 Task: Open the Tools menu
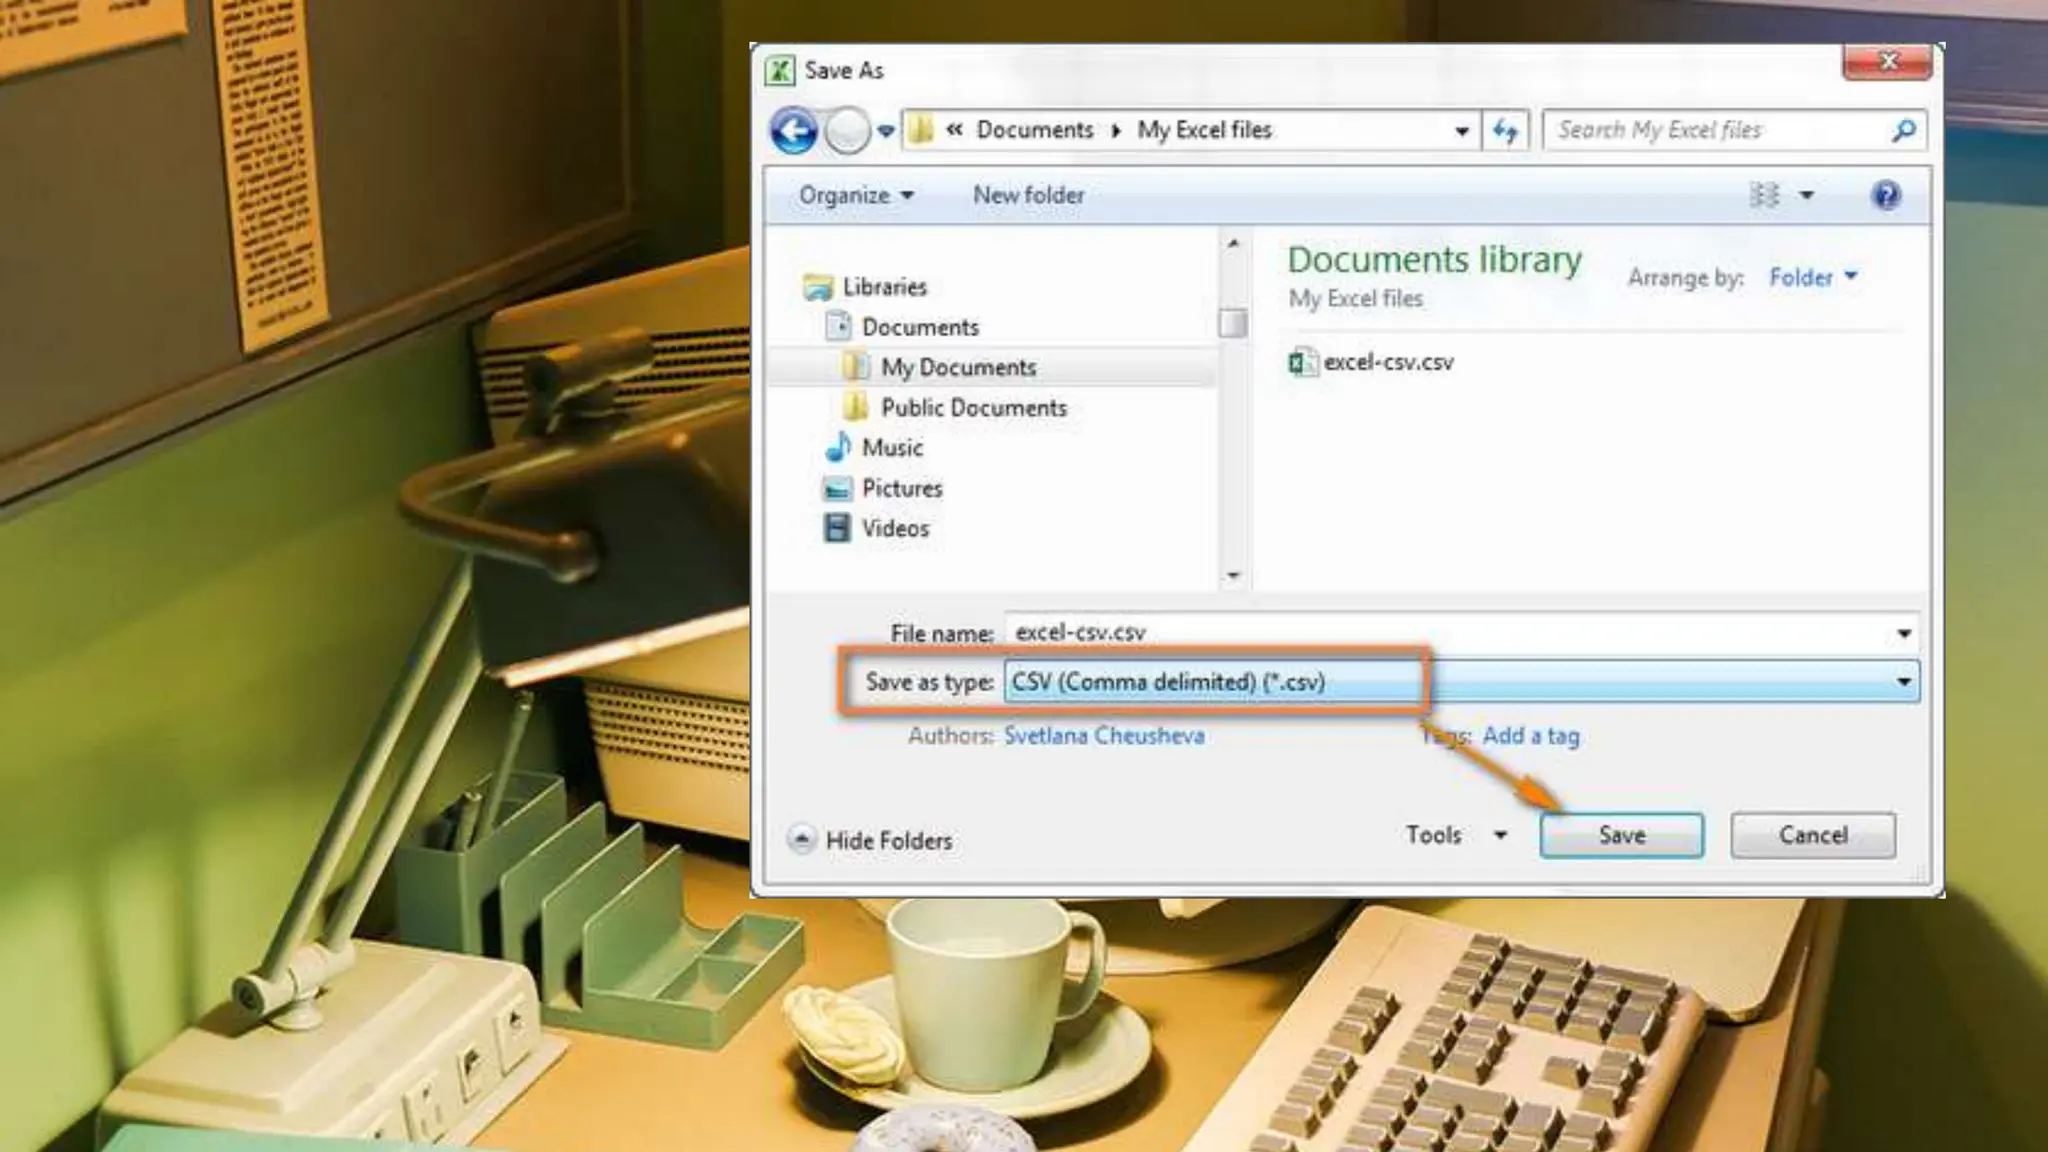[x=1454, y=835]
